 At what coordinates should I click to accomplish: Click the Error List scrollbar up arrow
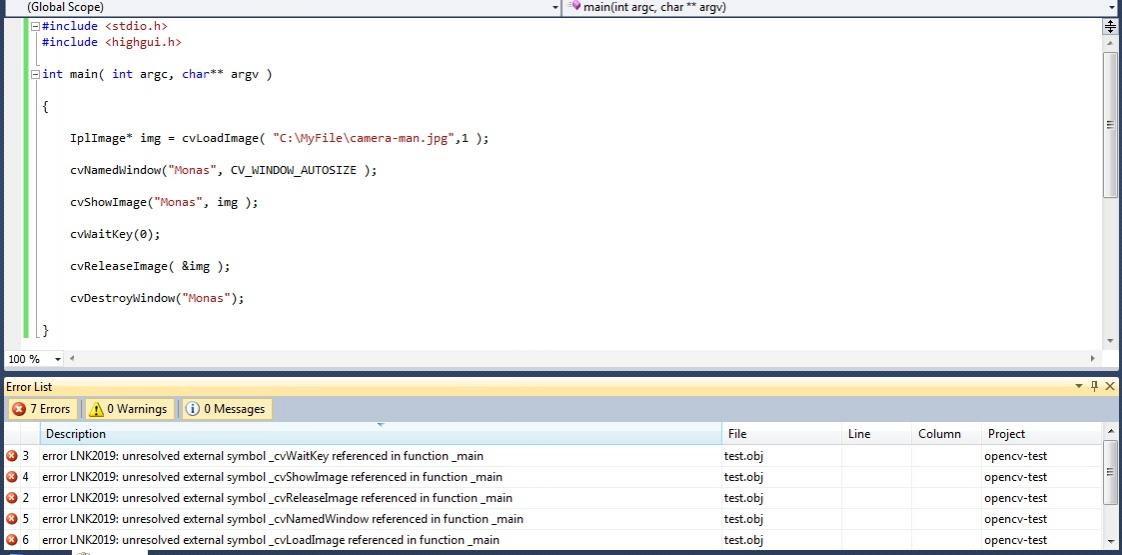[x=1111, y=431]
